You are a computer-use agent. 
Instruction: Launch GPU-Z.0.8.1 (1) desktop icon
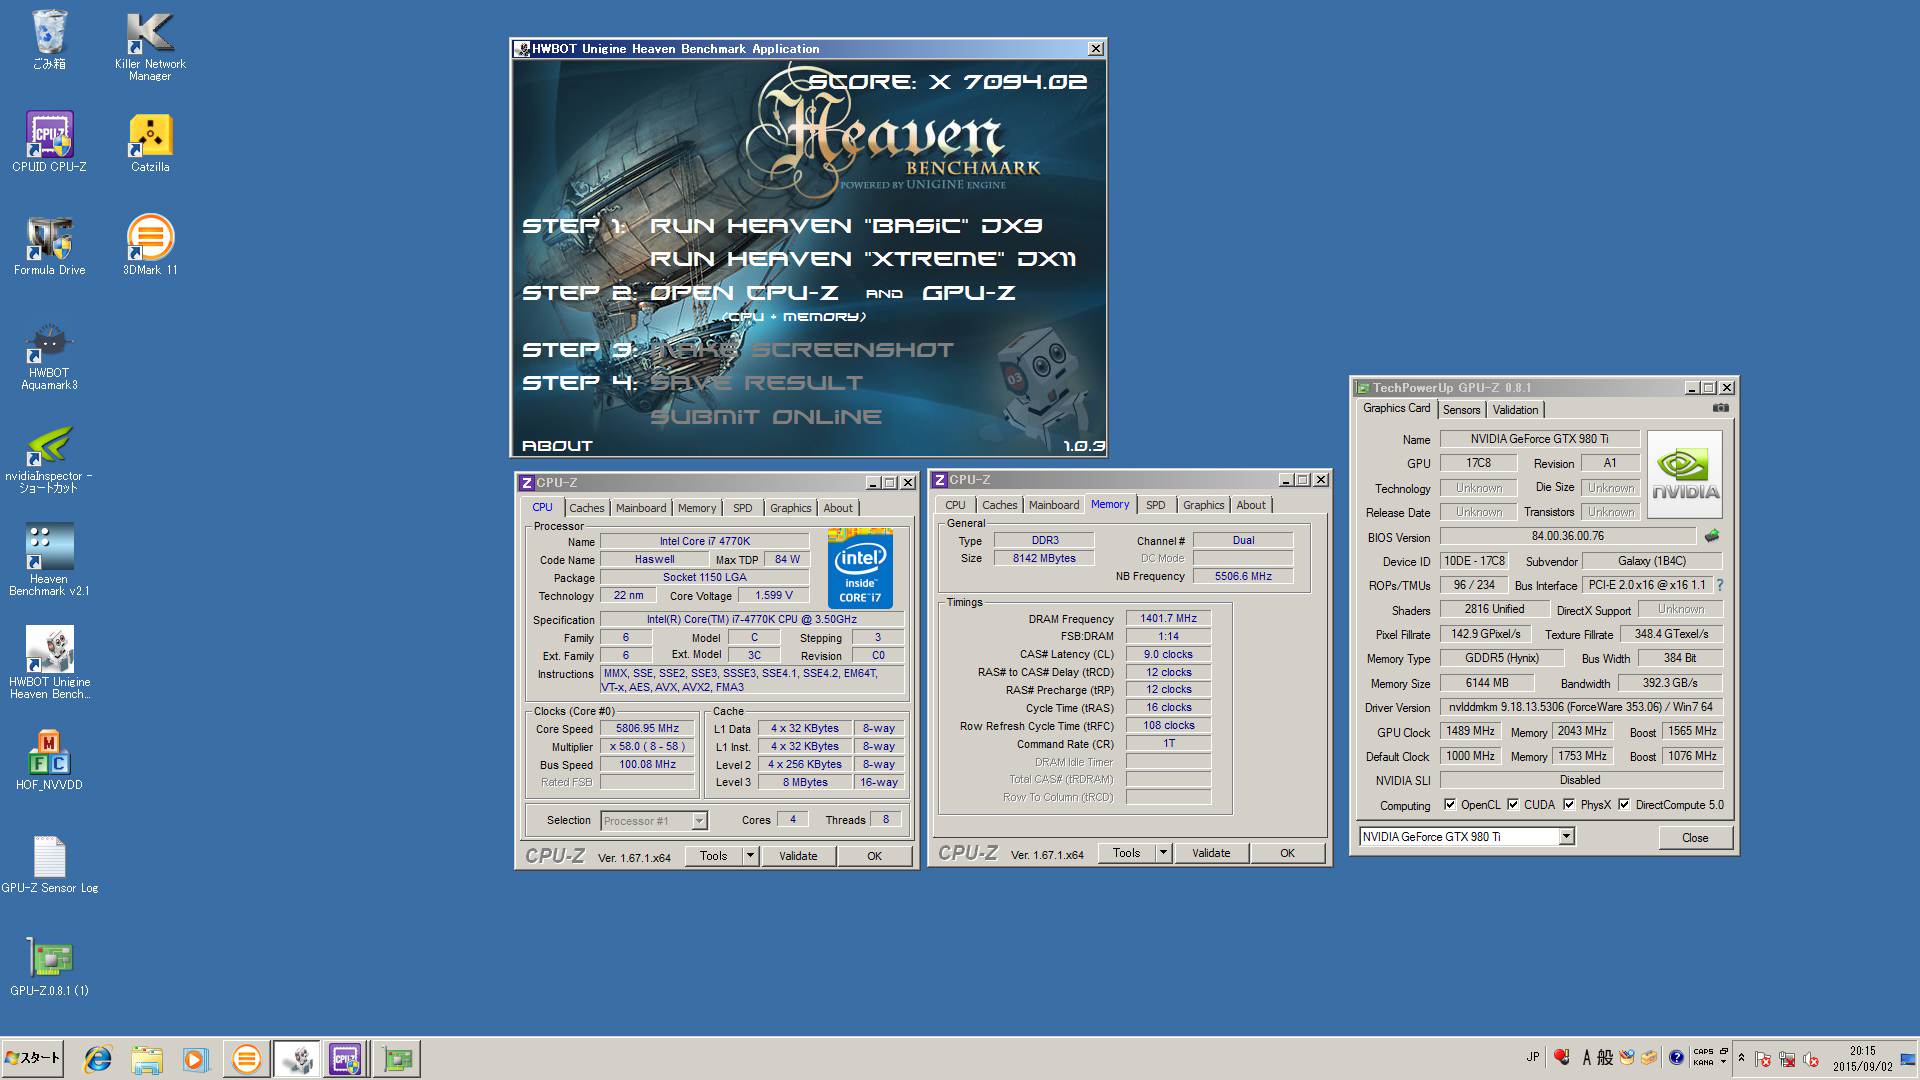49,967
